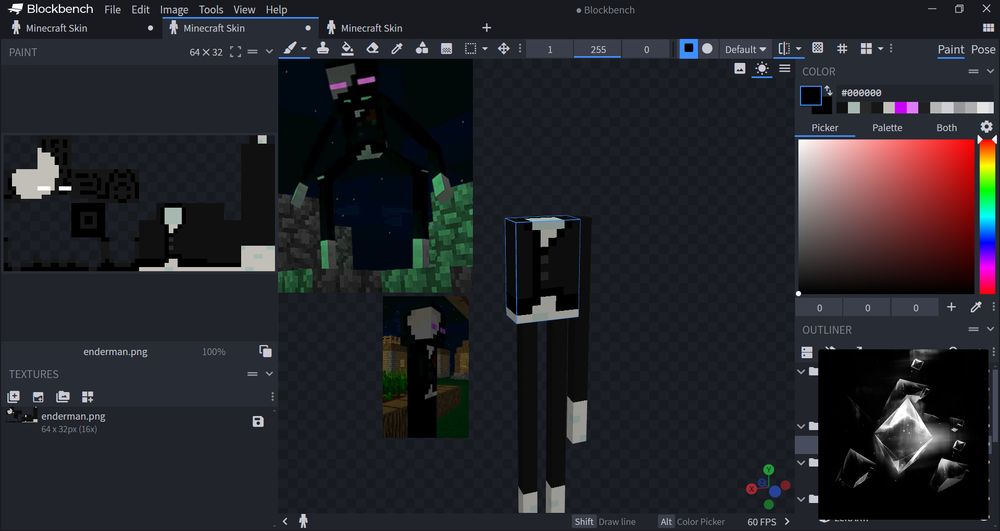Click the split screen grid icon
The height and width of the screenshot is (531, 1000).
point(866,48)
